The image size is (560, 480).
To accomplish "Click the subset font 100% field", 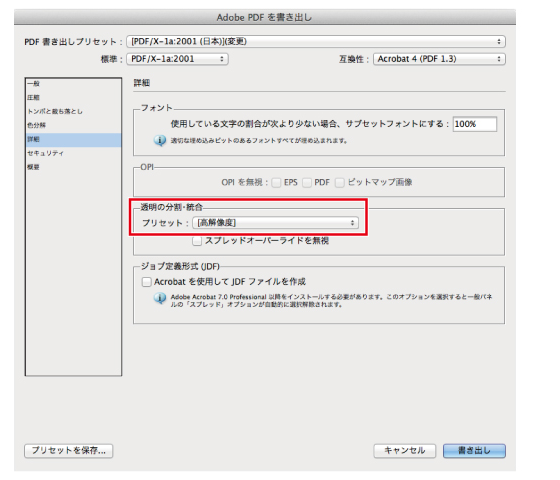I will click(475, 124).
